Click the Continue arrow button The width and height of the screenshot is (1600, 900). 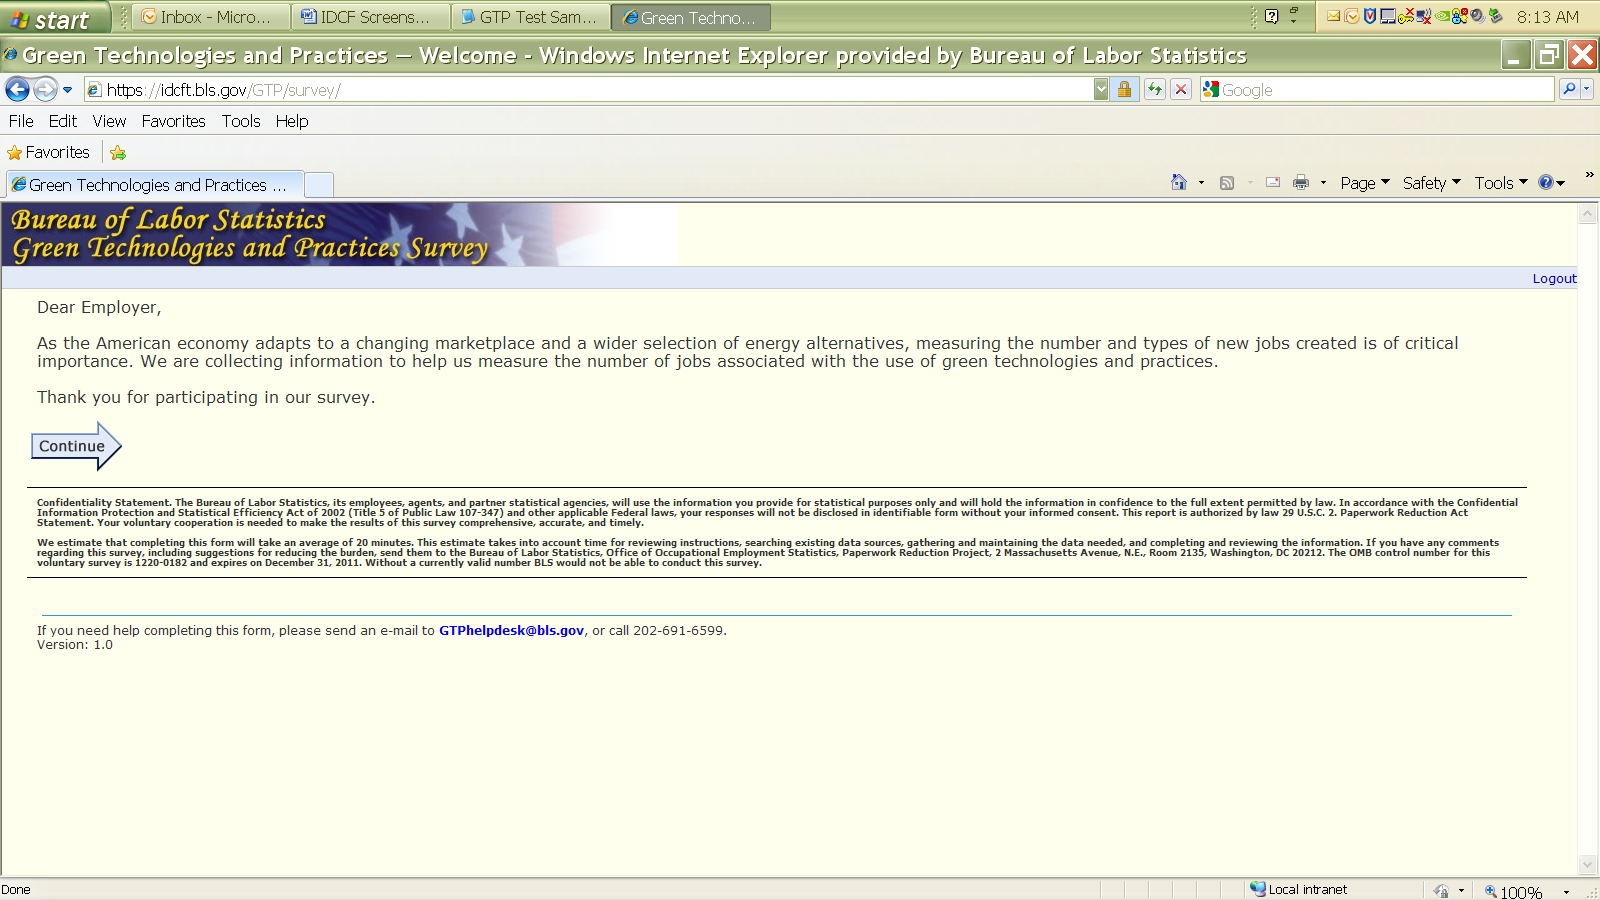point(76,446)
